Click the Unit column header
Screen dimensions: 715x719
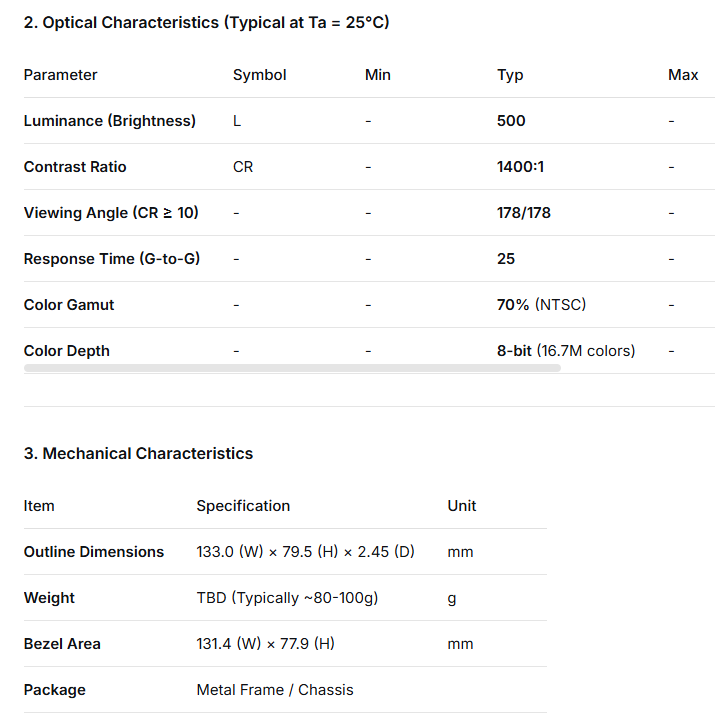462,506
